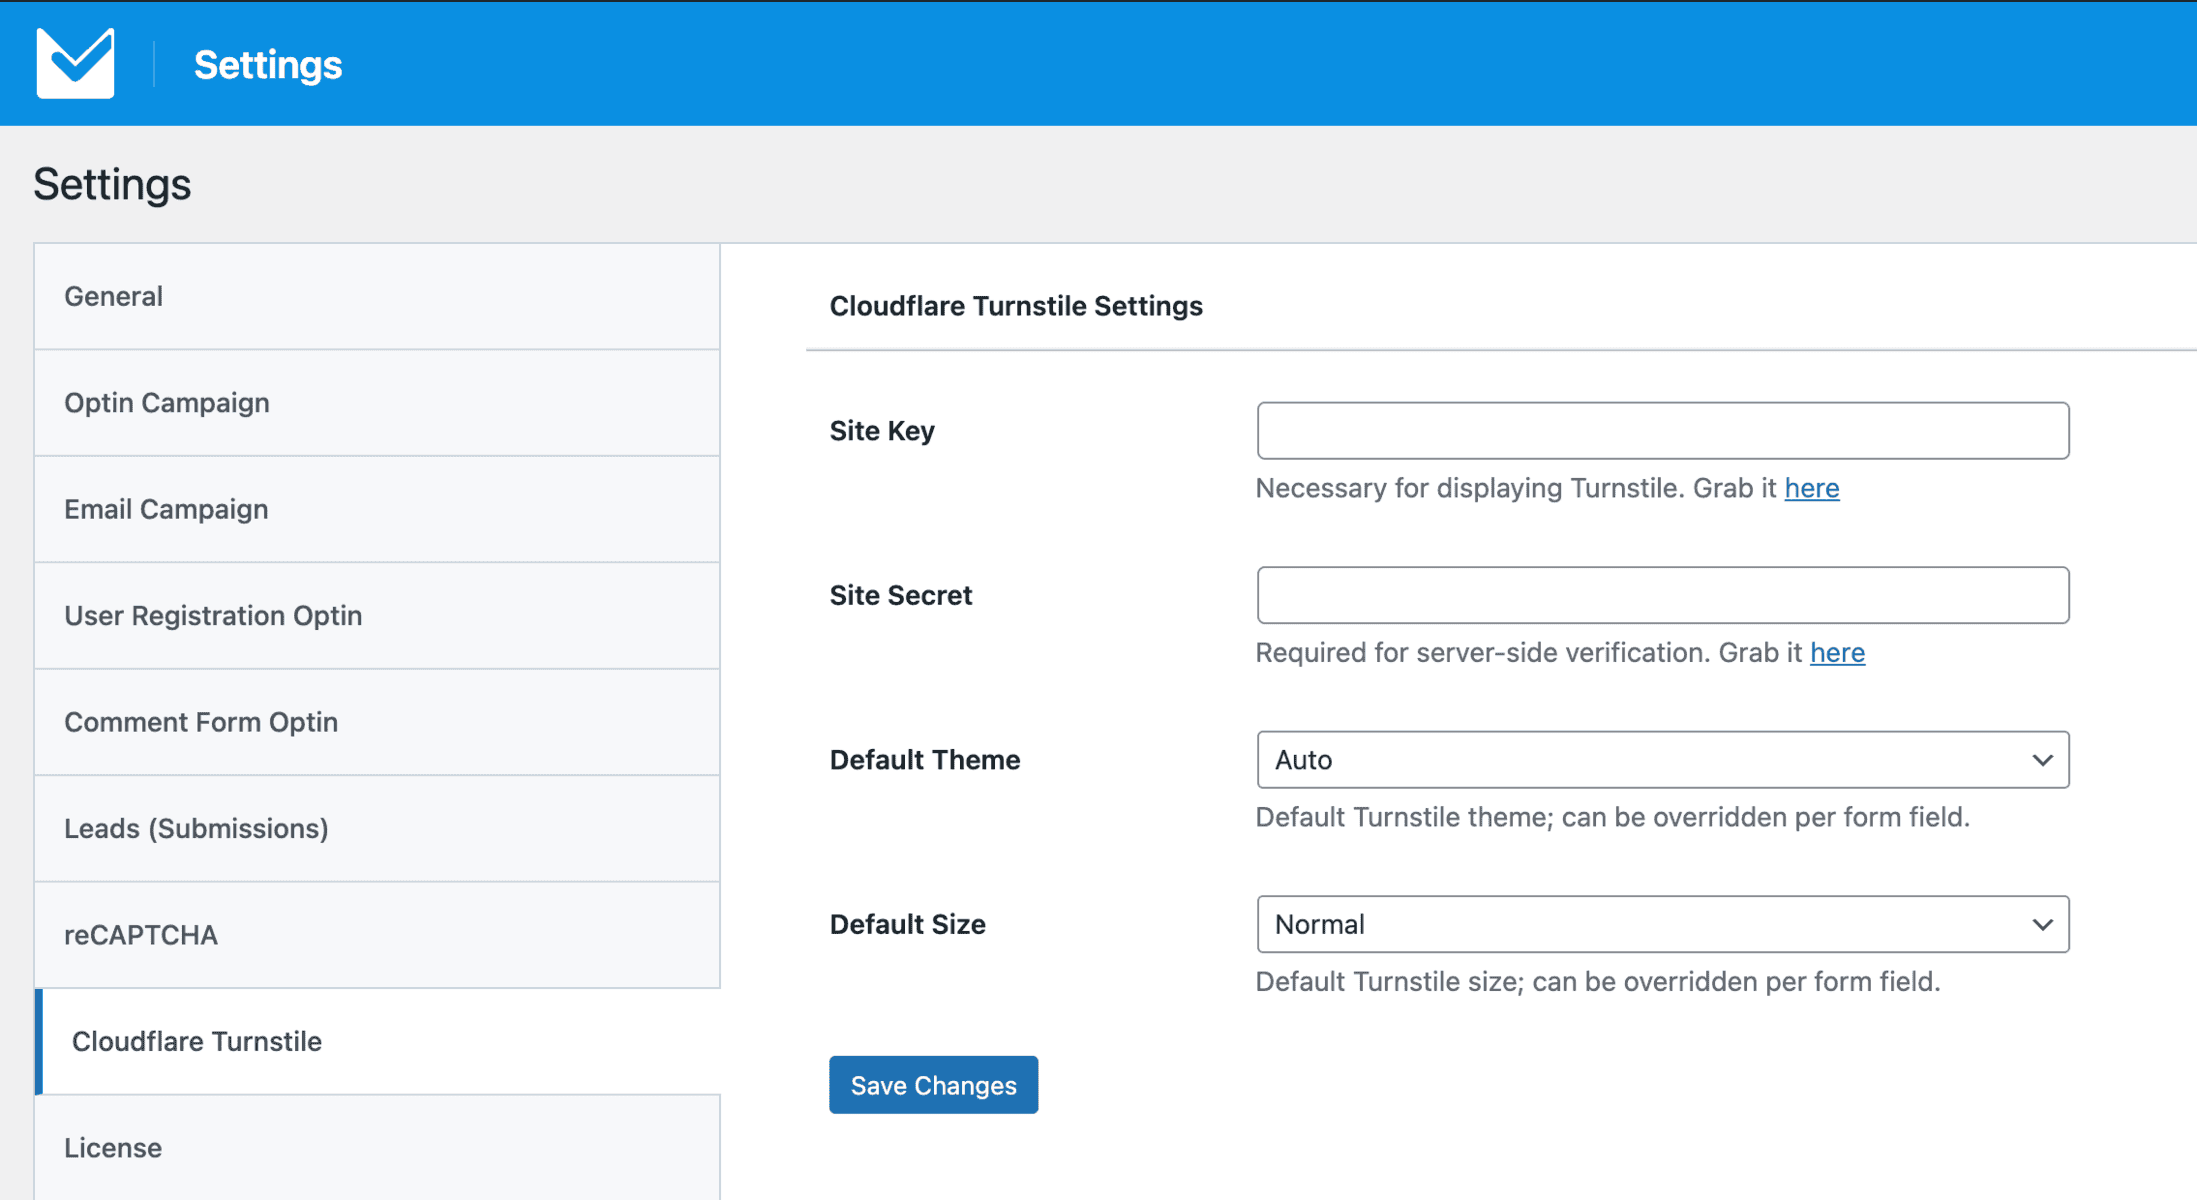Open the User Registration Optin tab
Image resolution: width=2197 pixels, height=1200 pixels.
click(377, 616)
